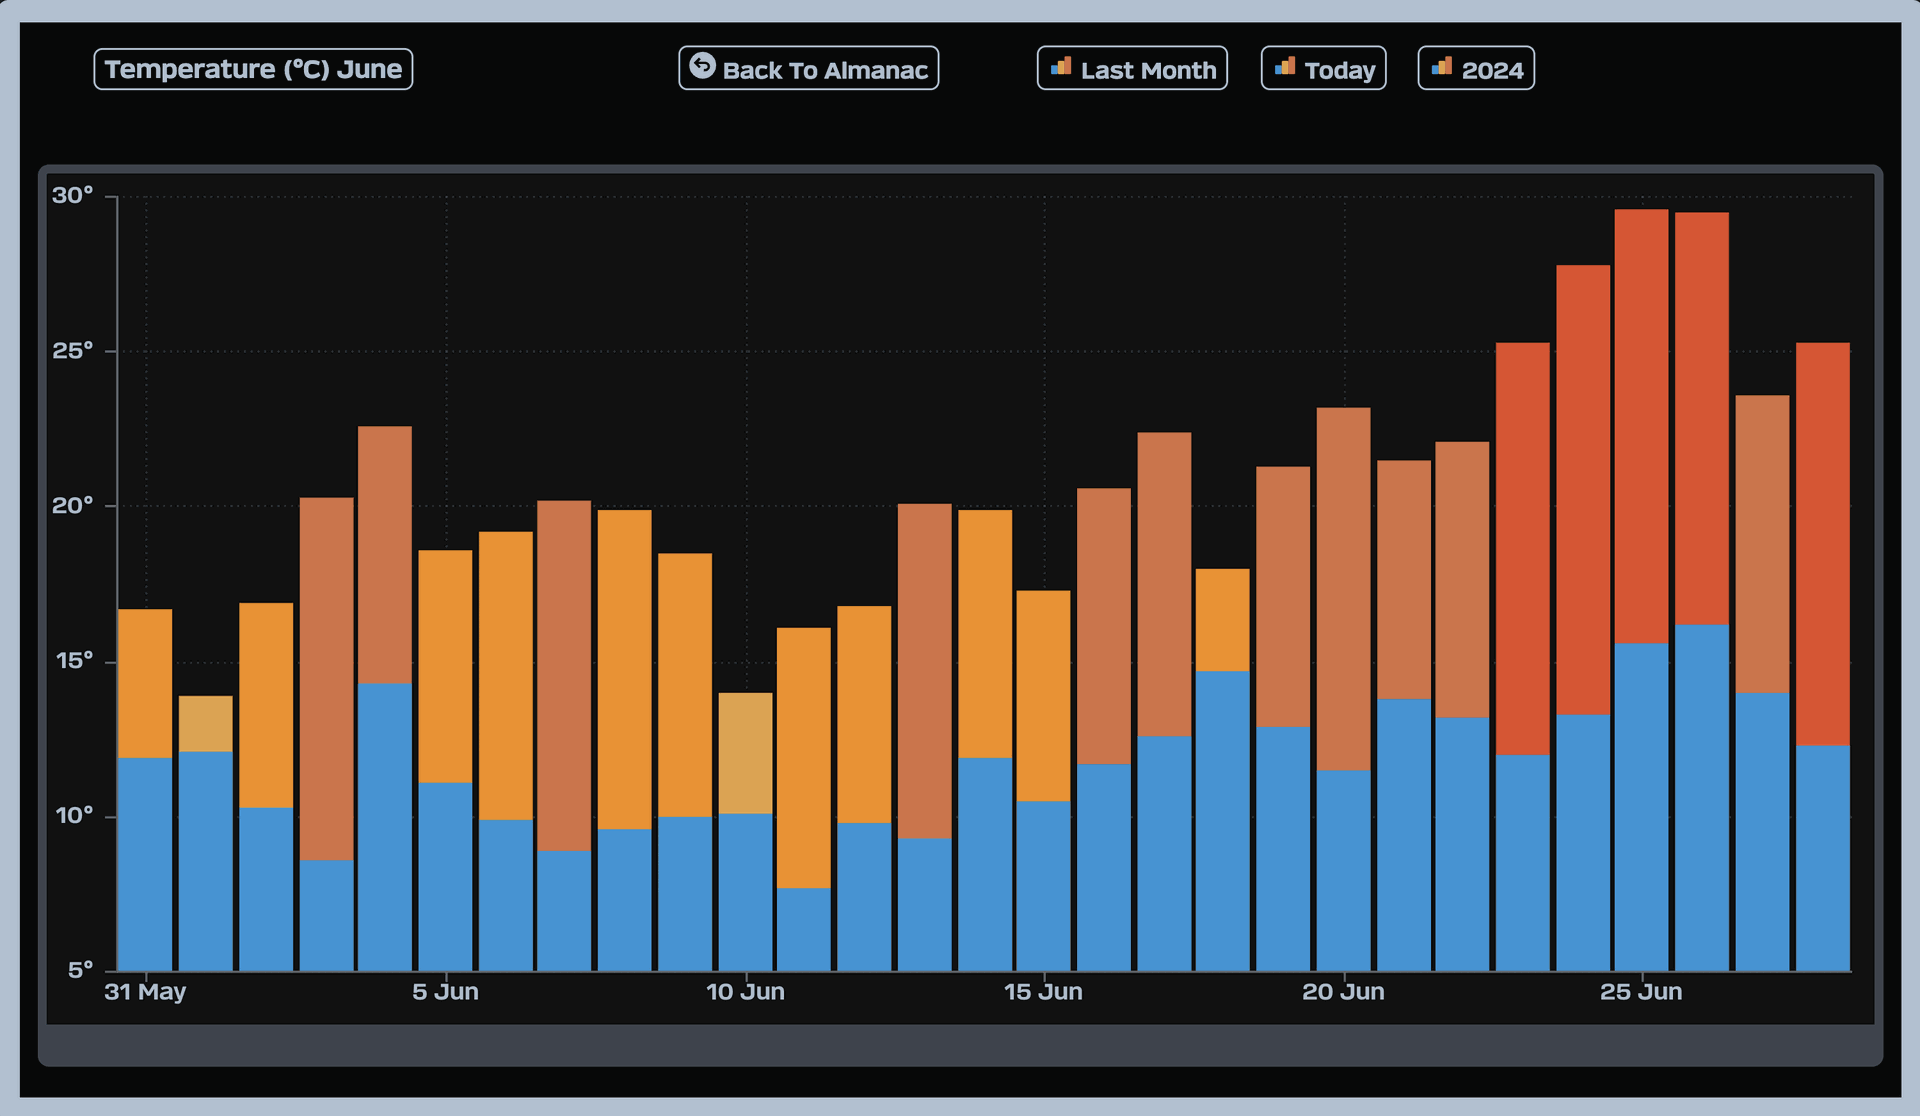Click the last red bar on the chart
Screen dimensions: 1920x1116
(x=1822, y=543)
